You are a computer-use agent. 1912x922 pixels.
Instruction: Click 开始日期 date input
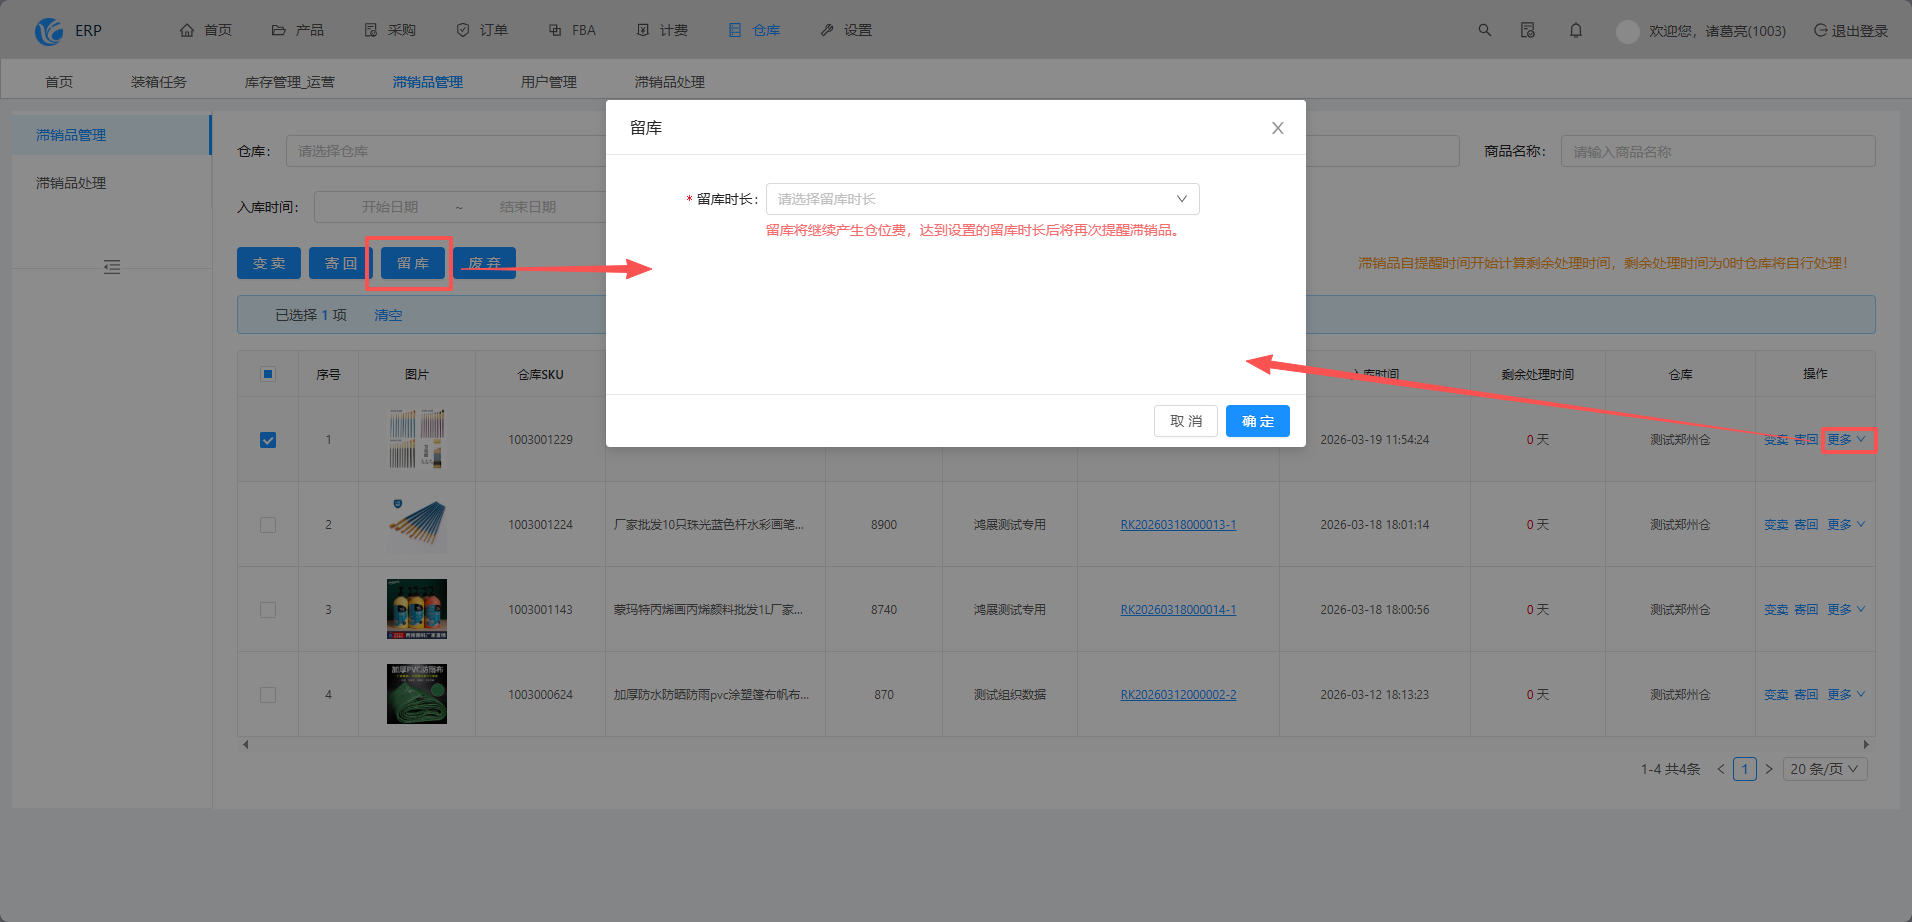(x=390, y=207)
